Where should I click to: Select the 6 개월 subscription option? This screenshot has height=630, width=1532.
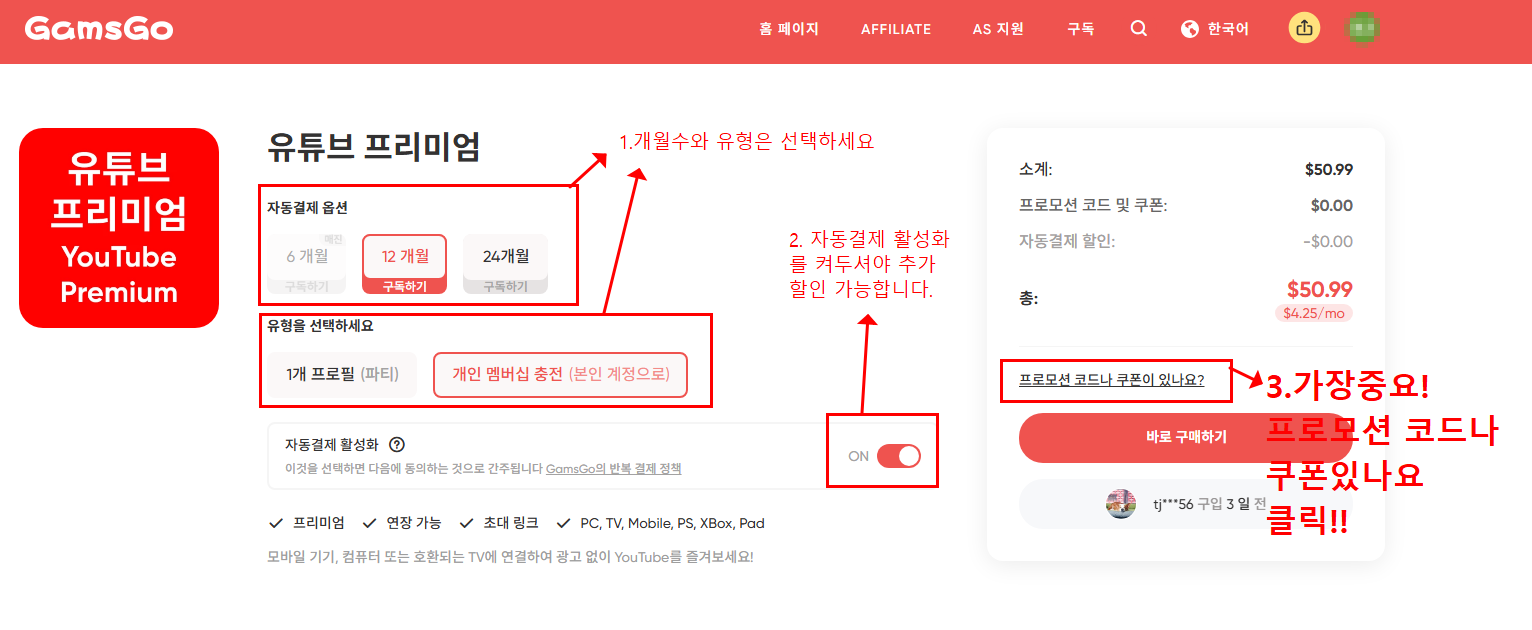click(x=306, y=264)
